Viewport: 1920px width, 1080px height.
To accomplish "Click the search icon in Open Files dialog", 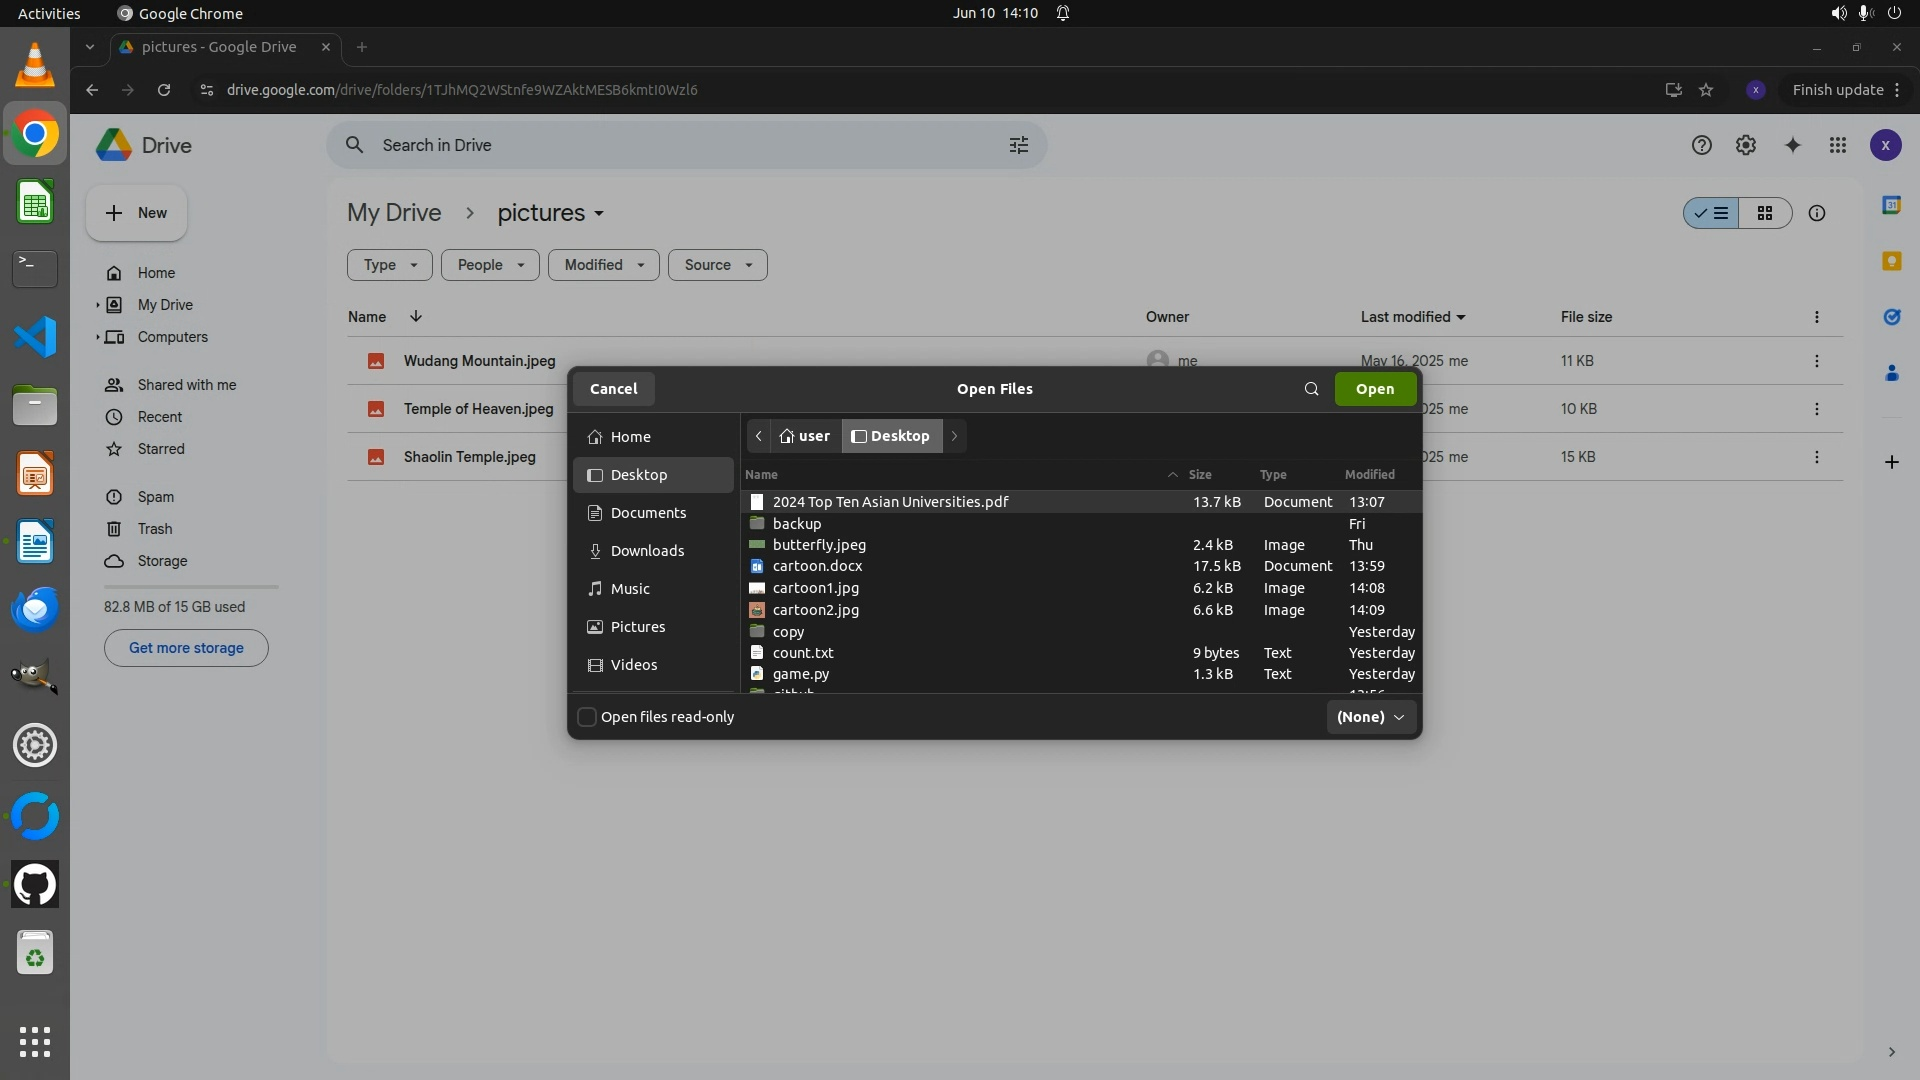I will pos(1311,389).
